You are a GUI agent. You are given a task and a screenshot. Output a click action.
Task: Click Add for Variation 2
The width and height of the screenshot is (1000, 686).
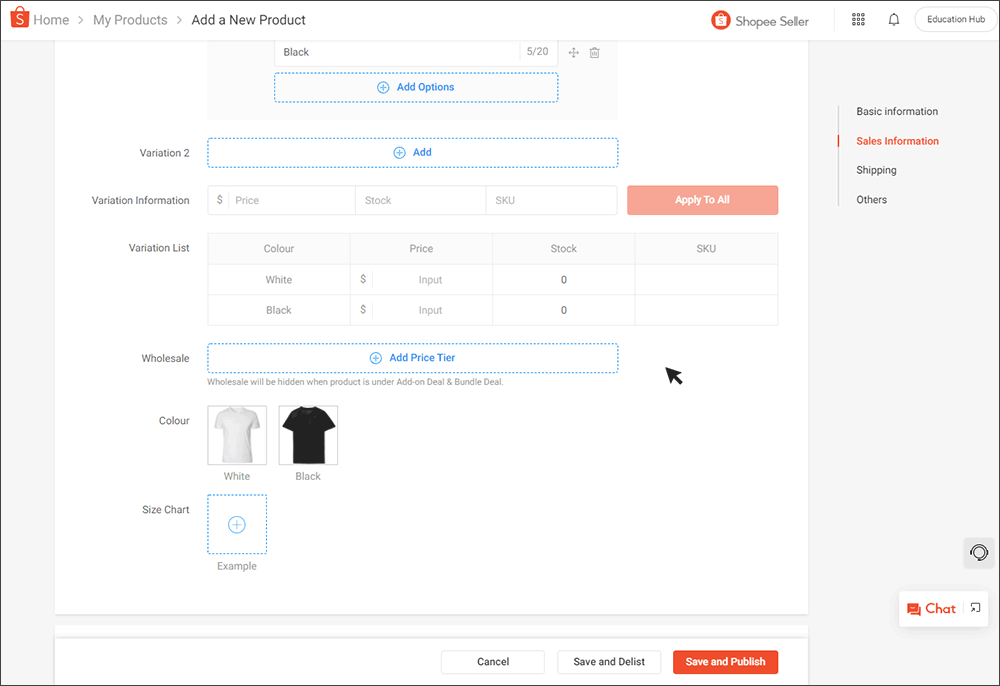(x=412, y=152)
